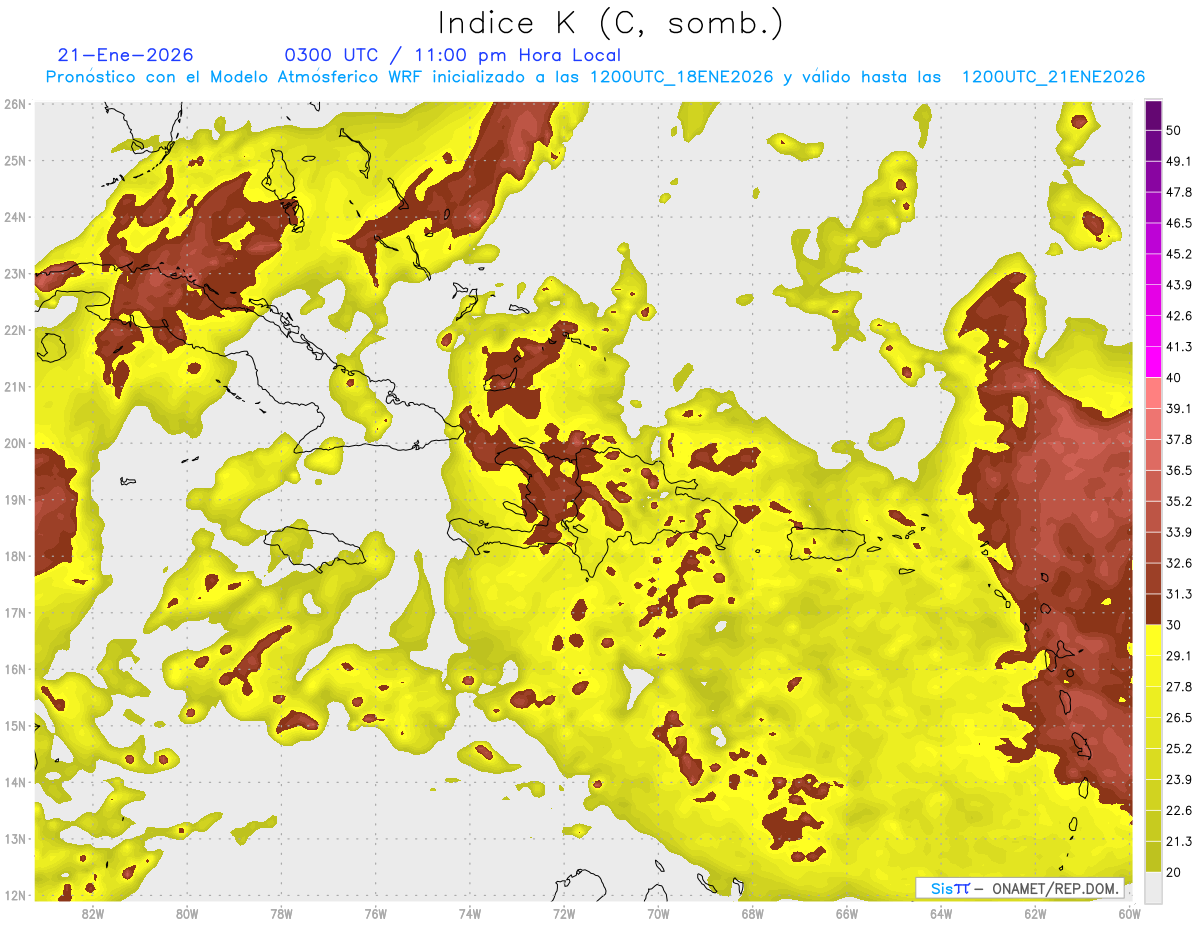This screenshot has width=1200, height=927.
Task: Click the latitude axis label "20N"
Action: 15,443
